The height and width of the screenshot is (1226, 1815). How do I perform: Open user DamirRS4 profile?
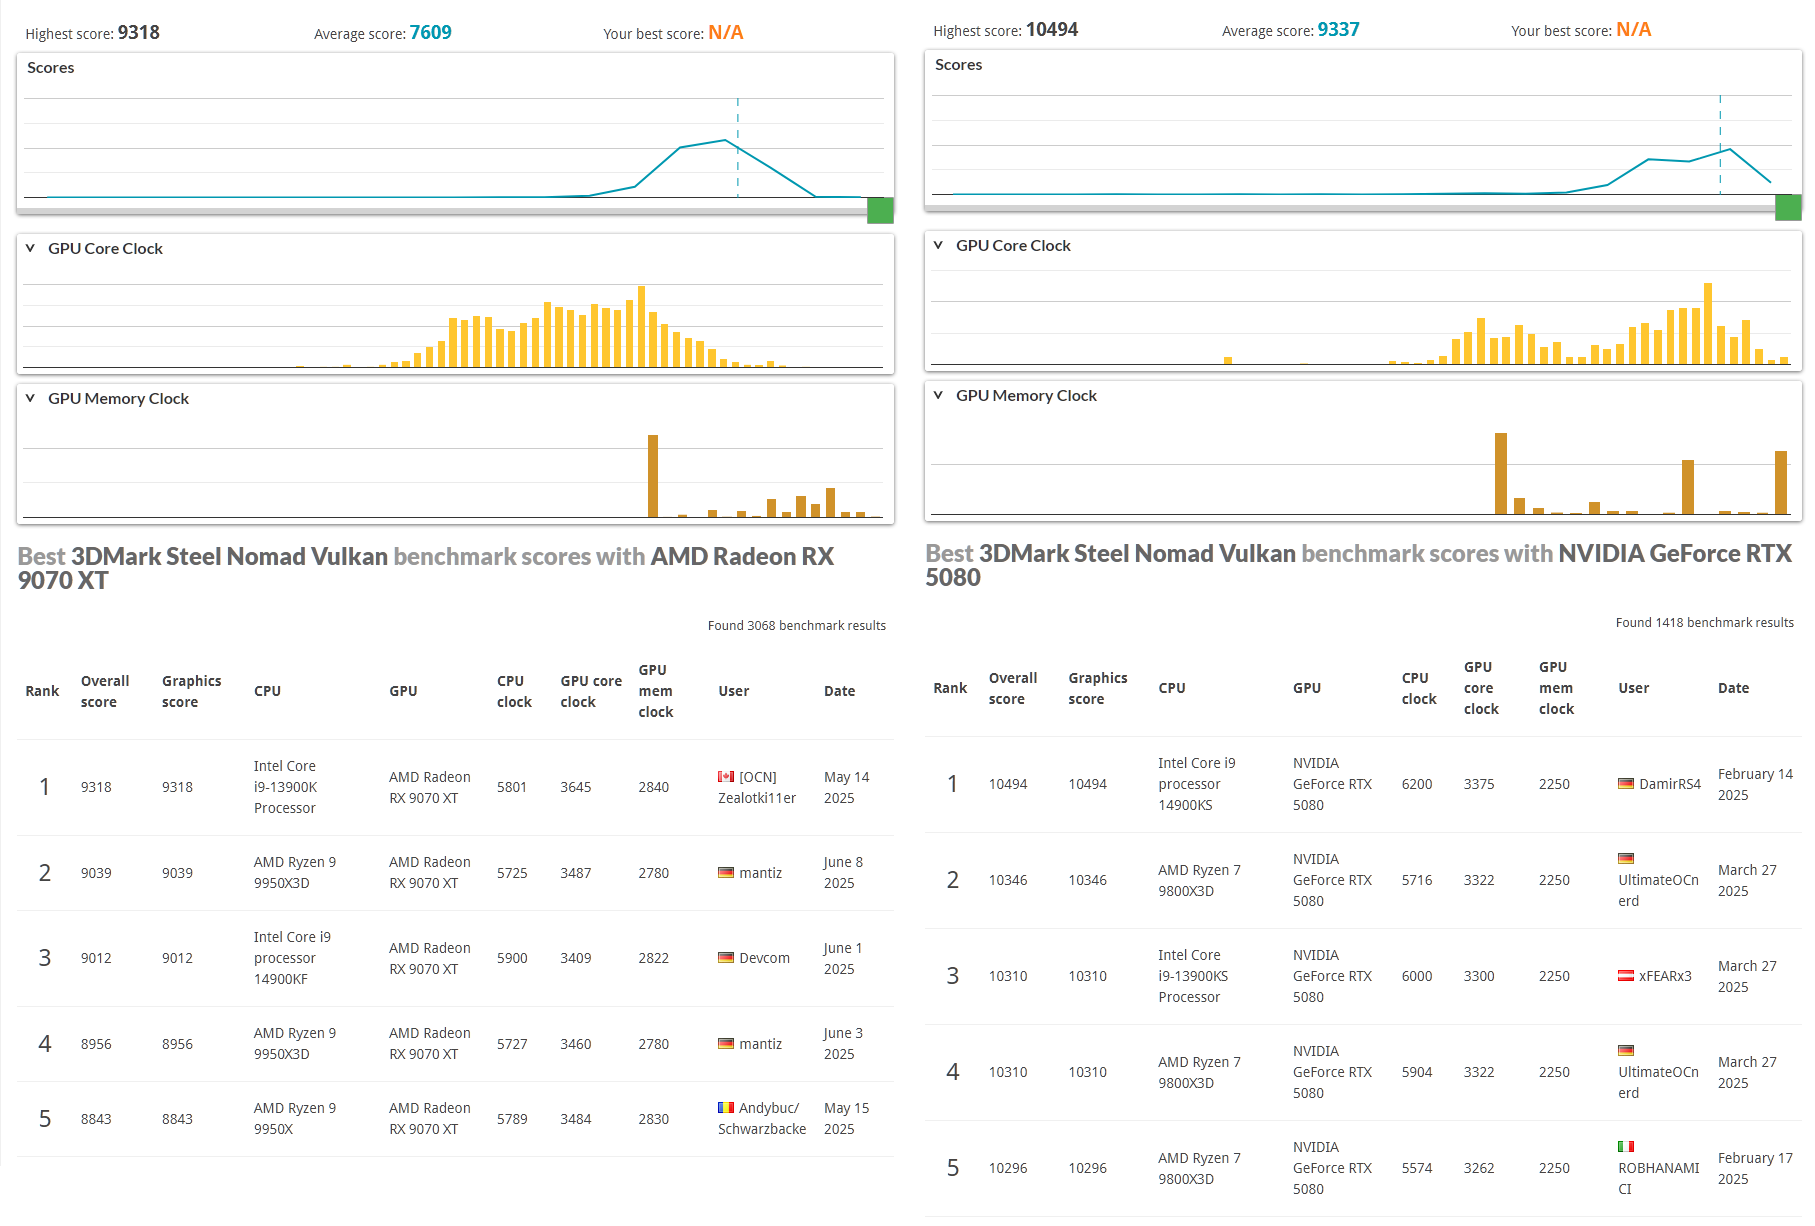click(x=1670, y=784)
